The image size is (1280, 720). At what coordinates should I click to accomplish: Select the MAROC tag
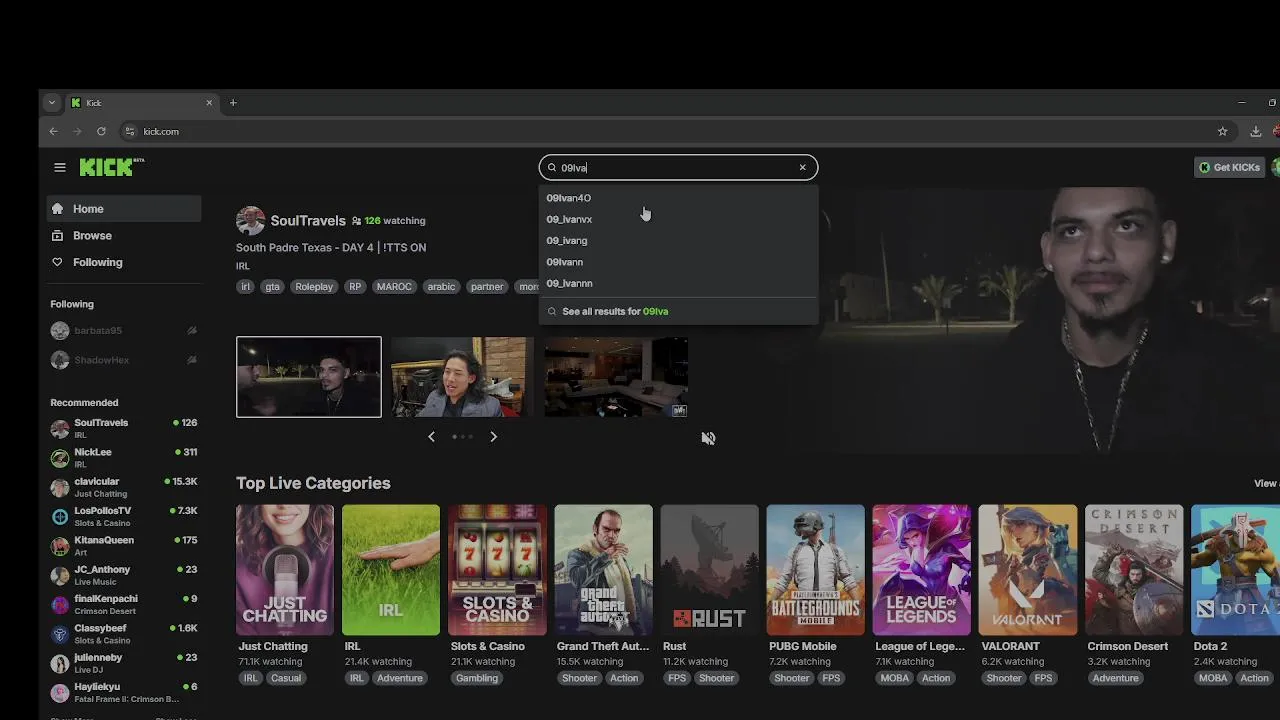[x=394, y=287]
